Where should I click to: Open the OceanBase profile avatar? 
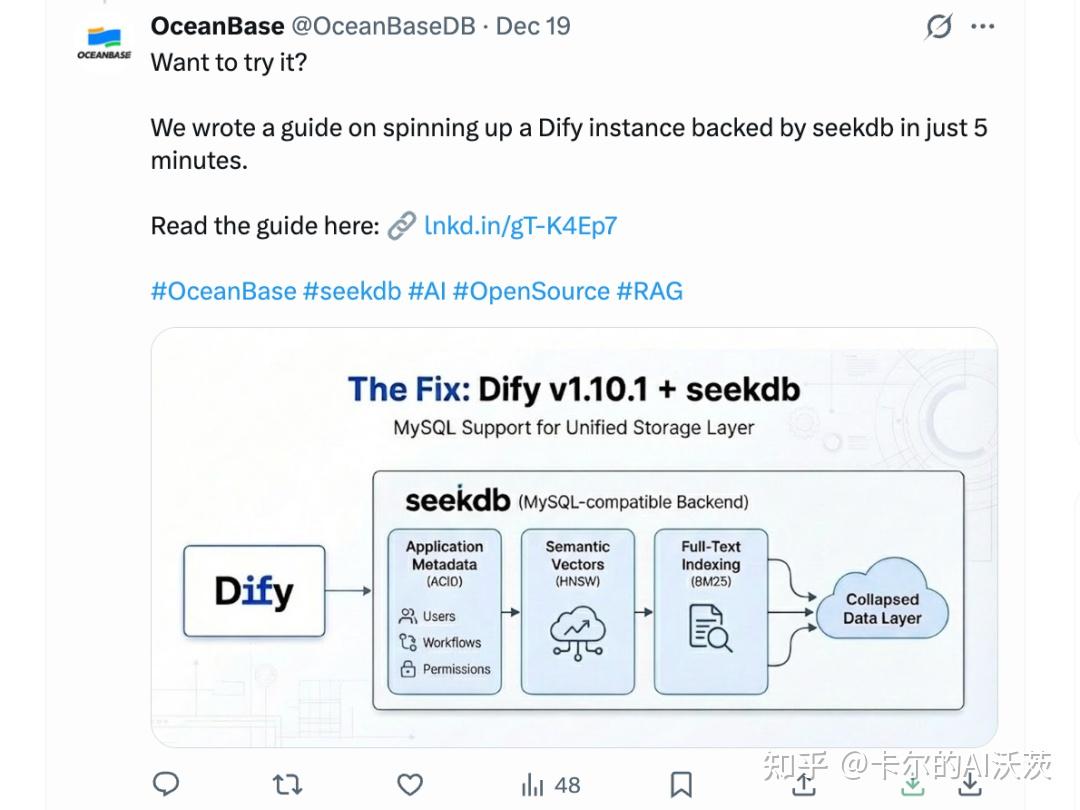pyautogui.click(x=104, y=43)
